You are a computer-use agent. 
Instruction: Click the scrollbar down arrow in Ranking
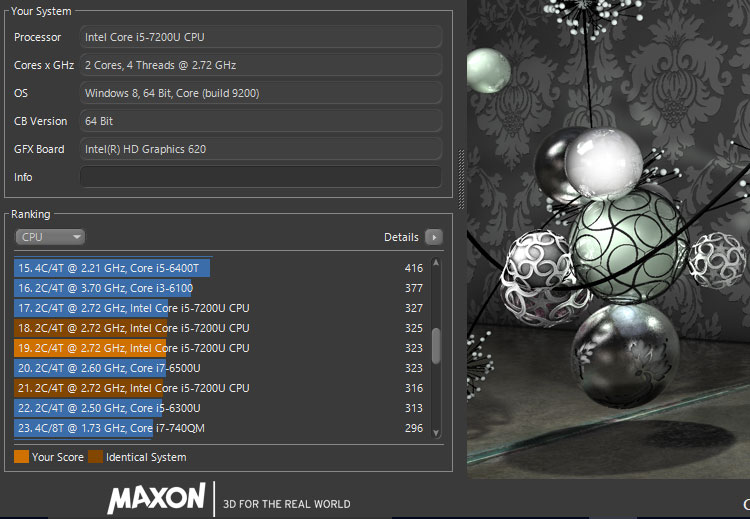coord(435,430)
